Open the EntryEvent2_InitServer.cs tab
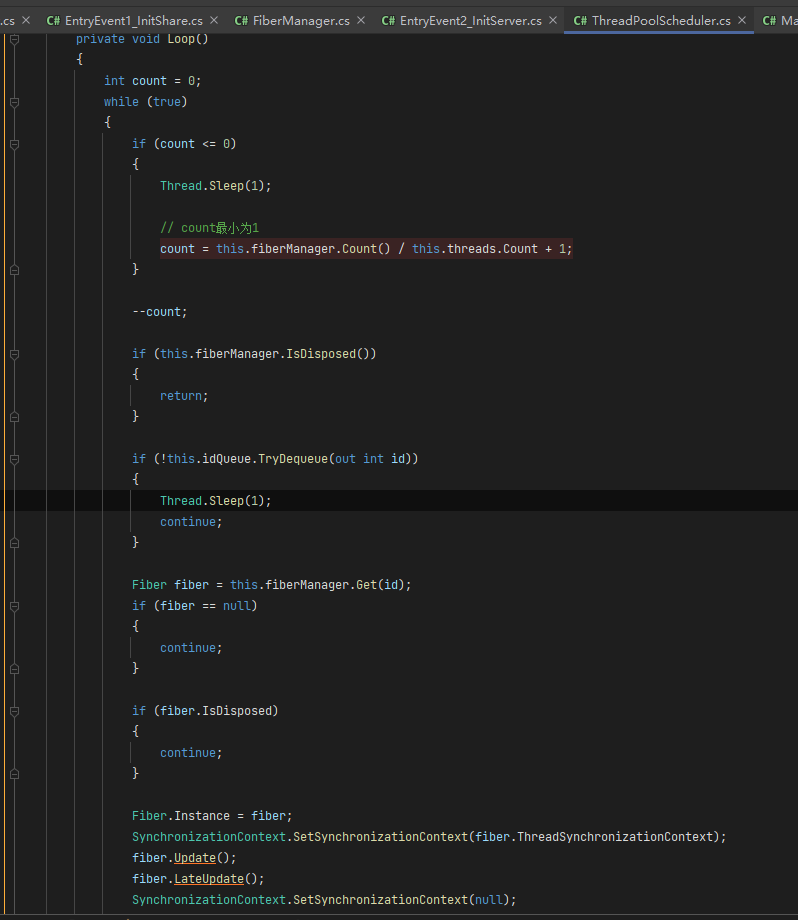 point(471,21)
